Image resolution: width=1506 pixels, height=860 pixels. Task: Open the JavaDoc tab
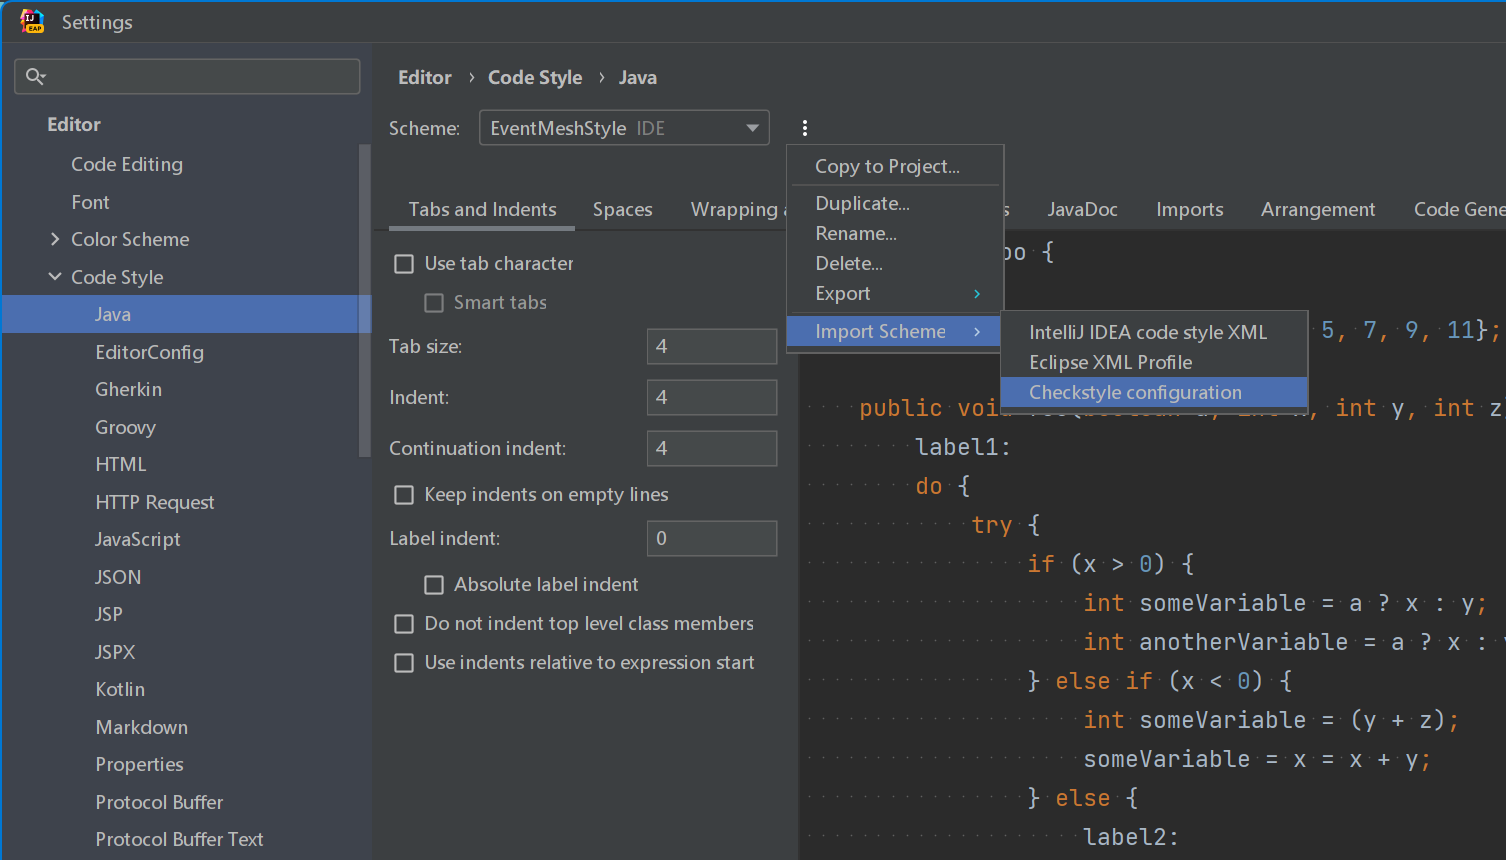pyautogui.click(x=1082, y=210)
